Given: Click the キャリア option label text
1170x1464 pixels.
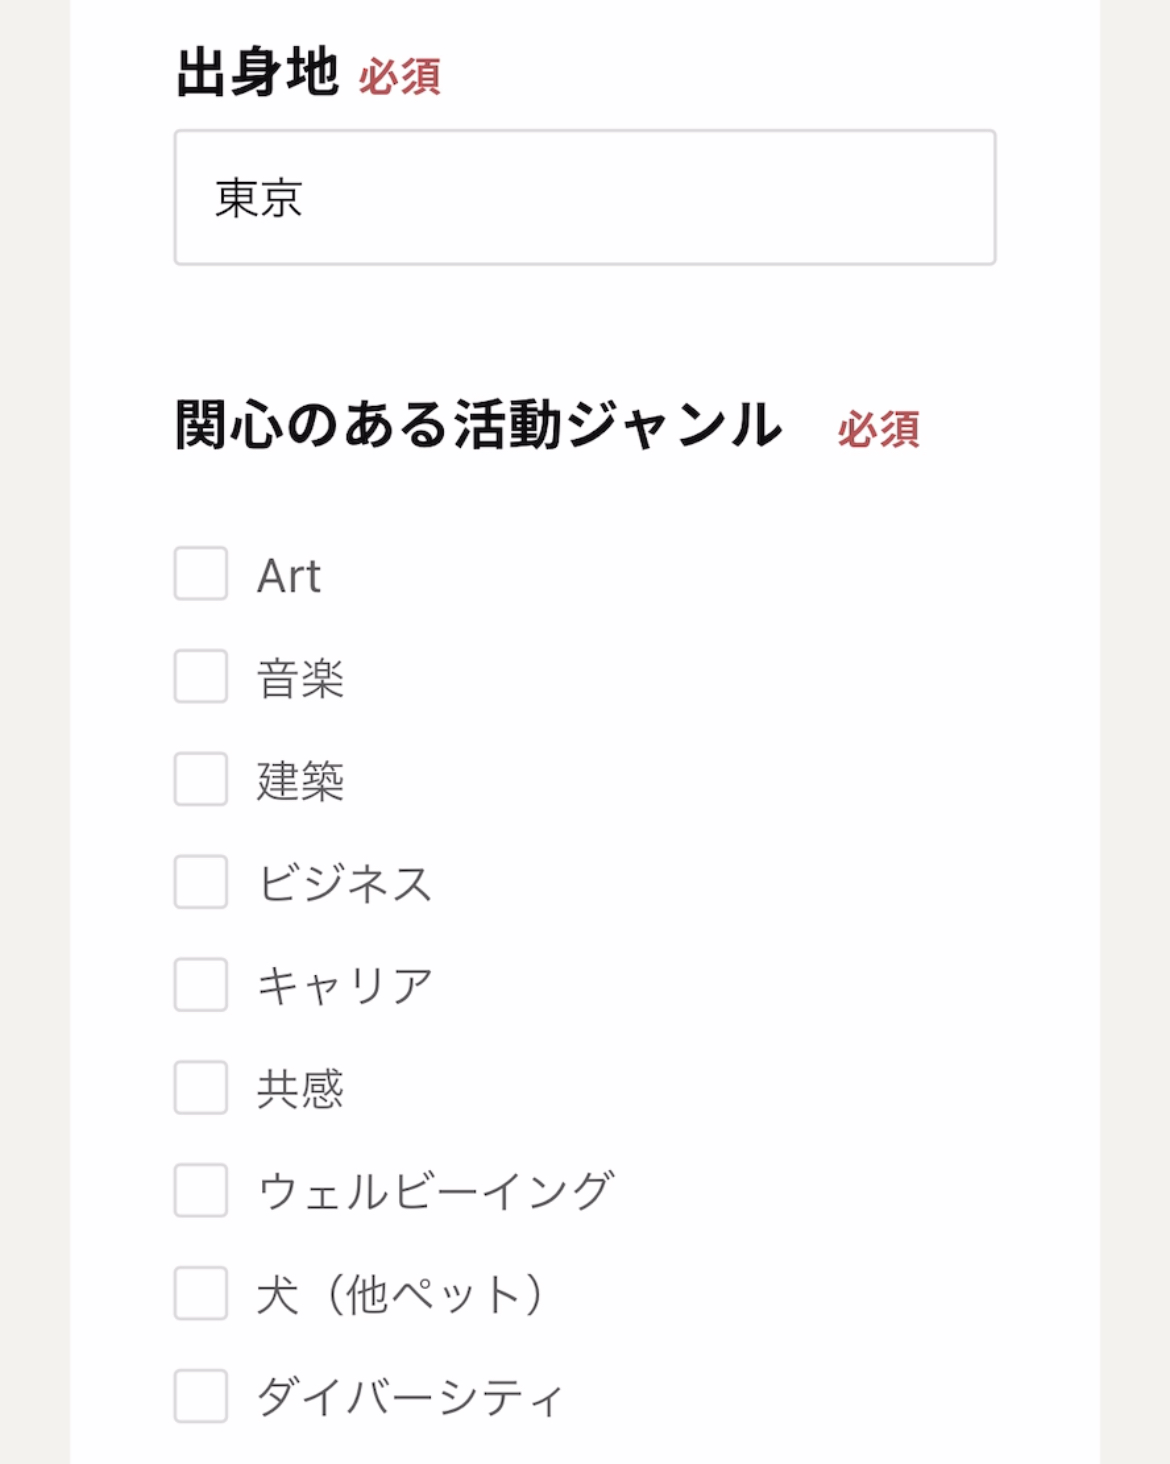Looking at the screenshot, I should tap(345, 987).
